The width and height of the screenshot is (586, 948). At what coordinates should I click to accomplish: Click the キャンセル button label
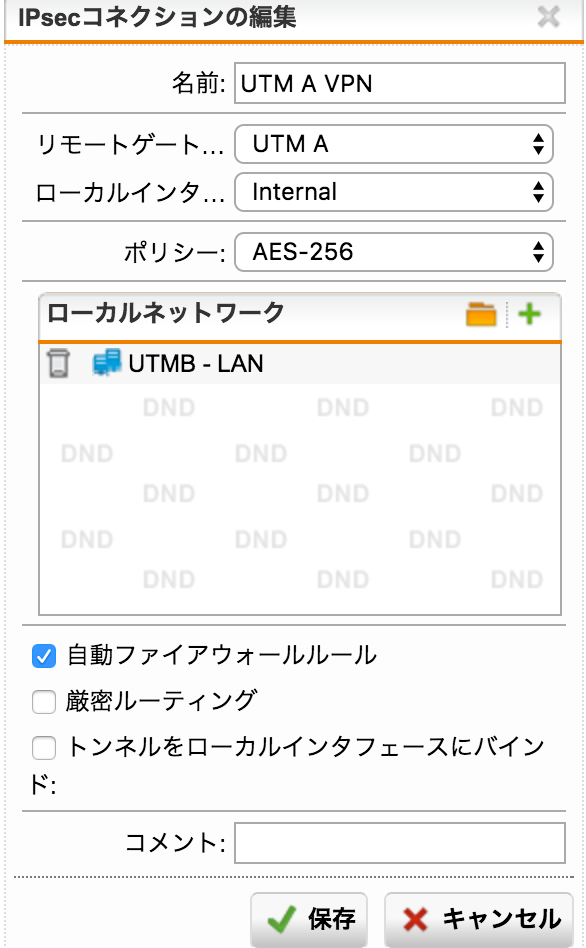pyautogui.click(x=502, y=919)
